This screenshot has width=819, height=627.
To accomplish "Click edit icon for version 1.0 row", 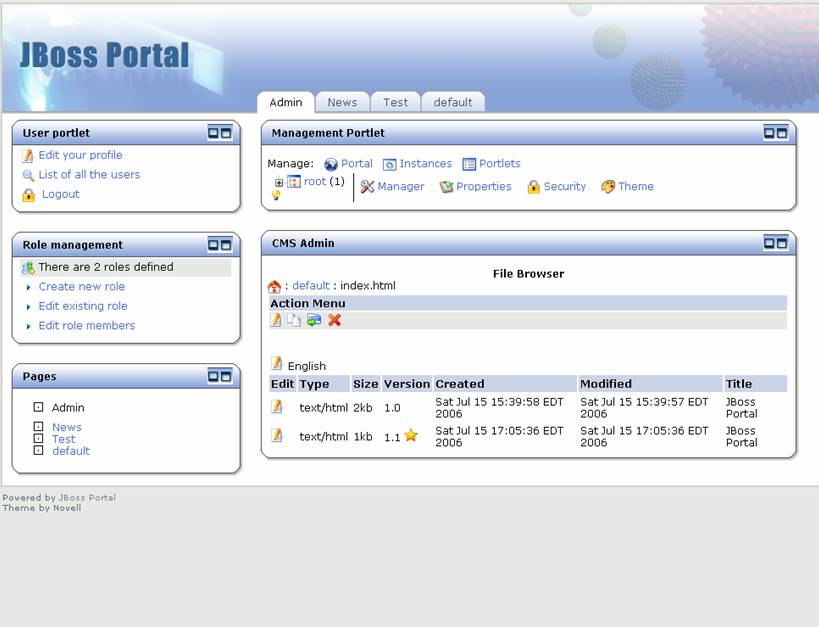I will [277, 407].
